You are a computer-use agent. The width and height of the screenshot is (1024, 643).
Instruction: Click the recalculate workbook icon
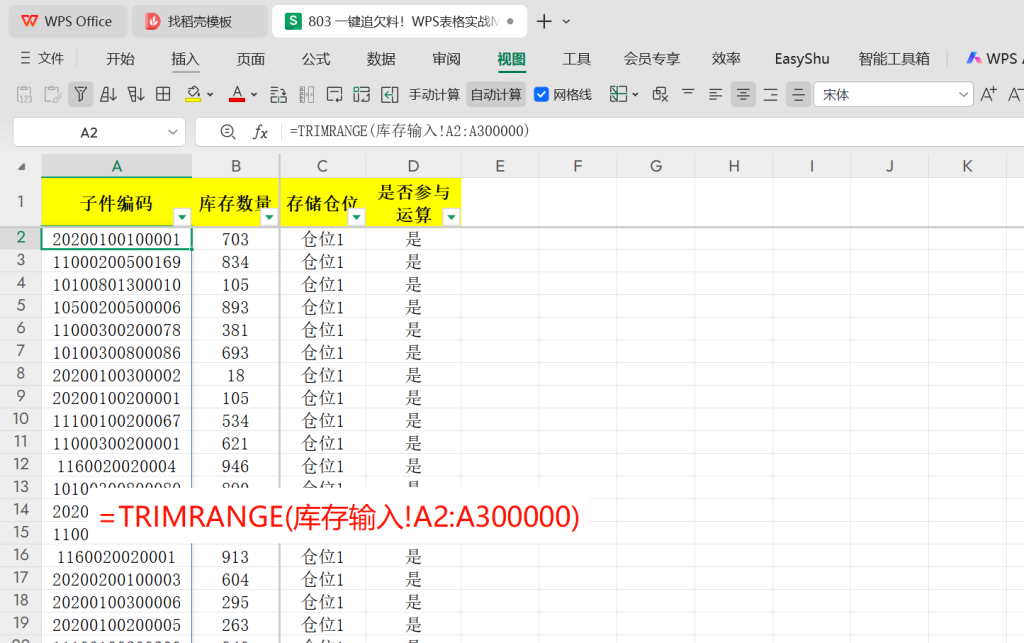(x=362, y=95)
